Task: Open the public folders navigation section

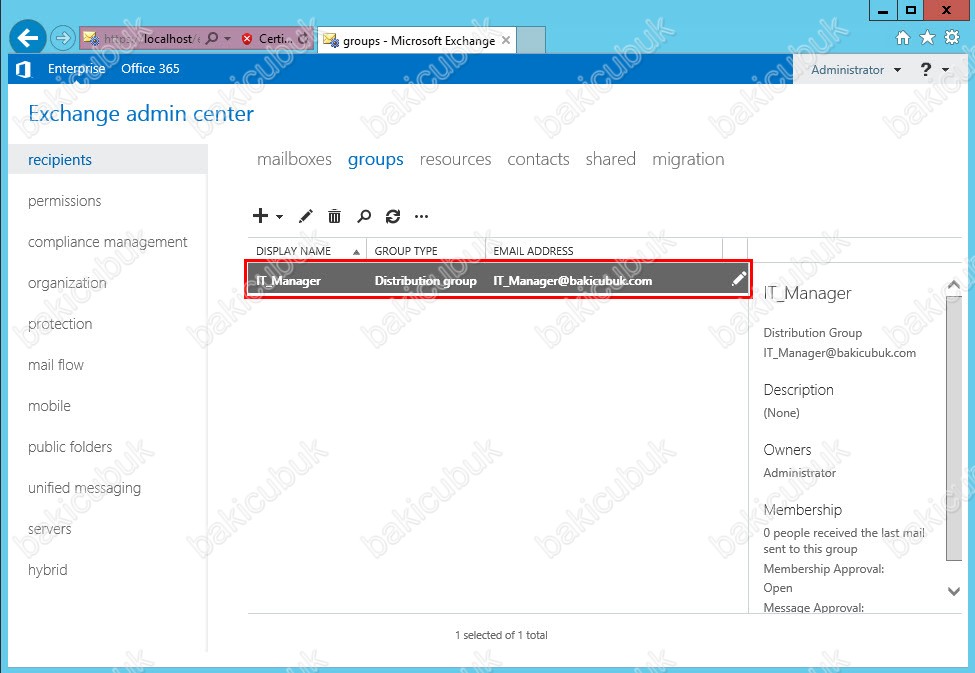Action: [x=70, y=447]
